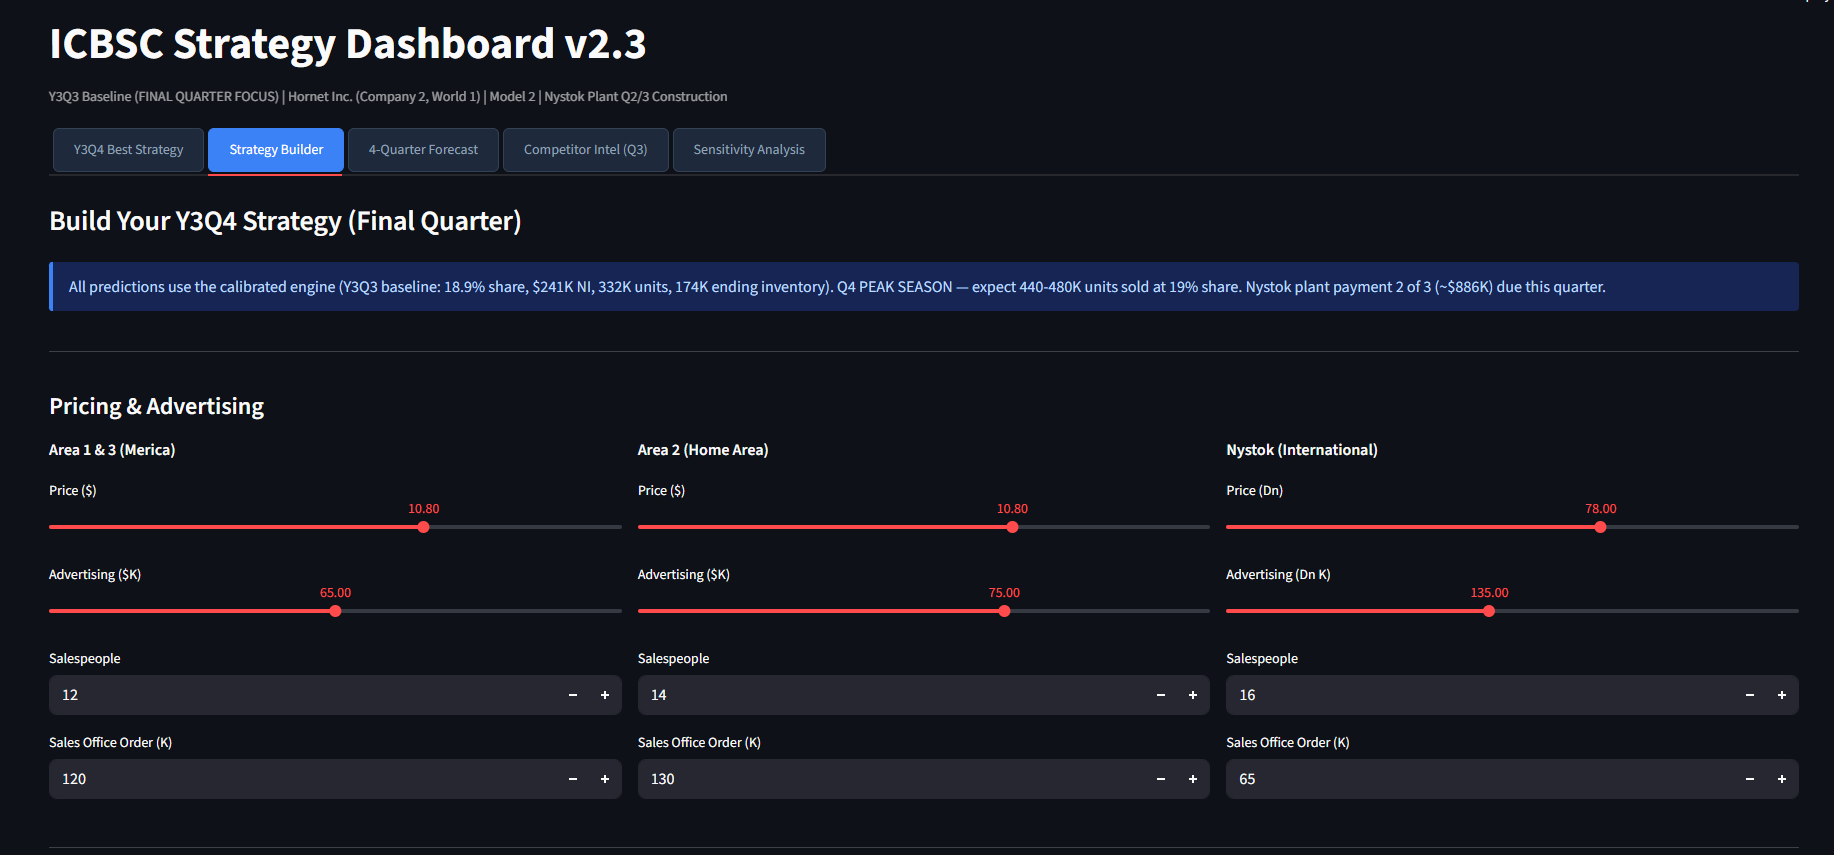Click Nystok Advertising (Dn K) slider handle
The image size is (1834, 855).
tap(1489, 611)
